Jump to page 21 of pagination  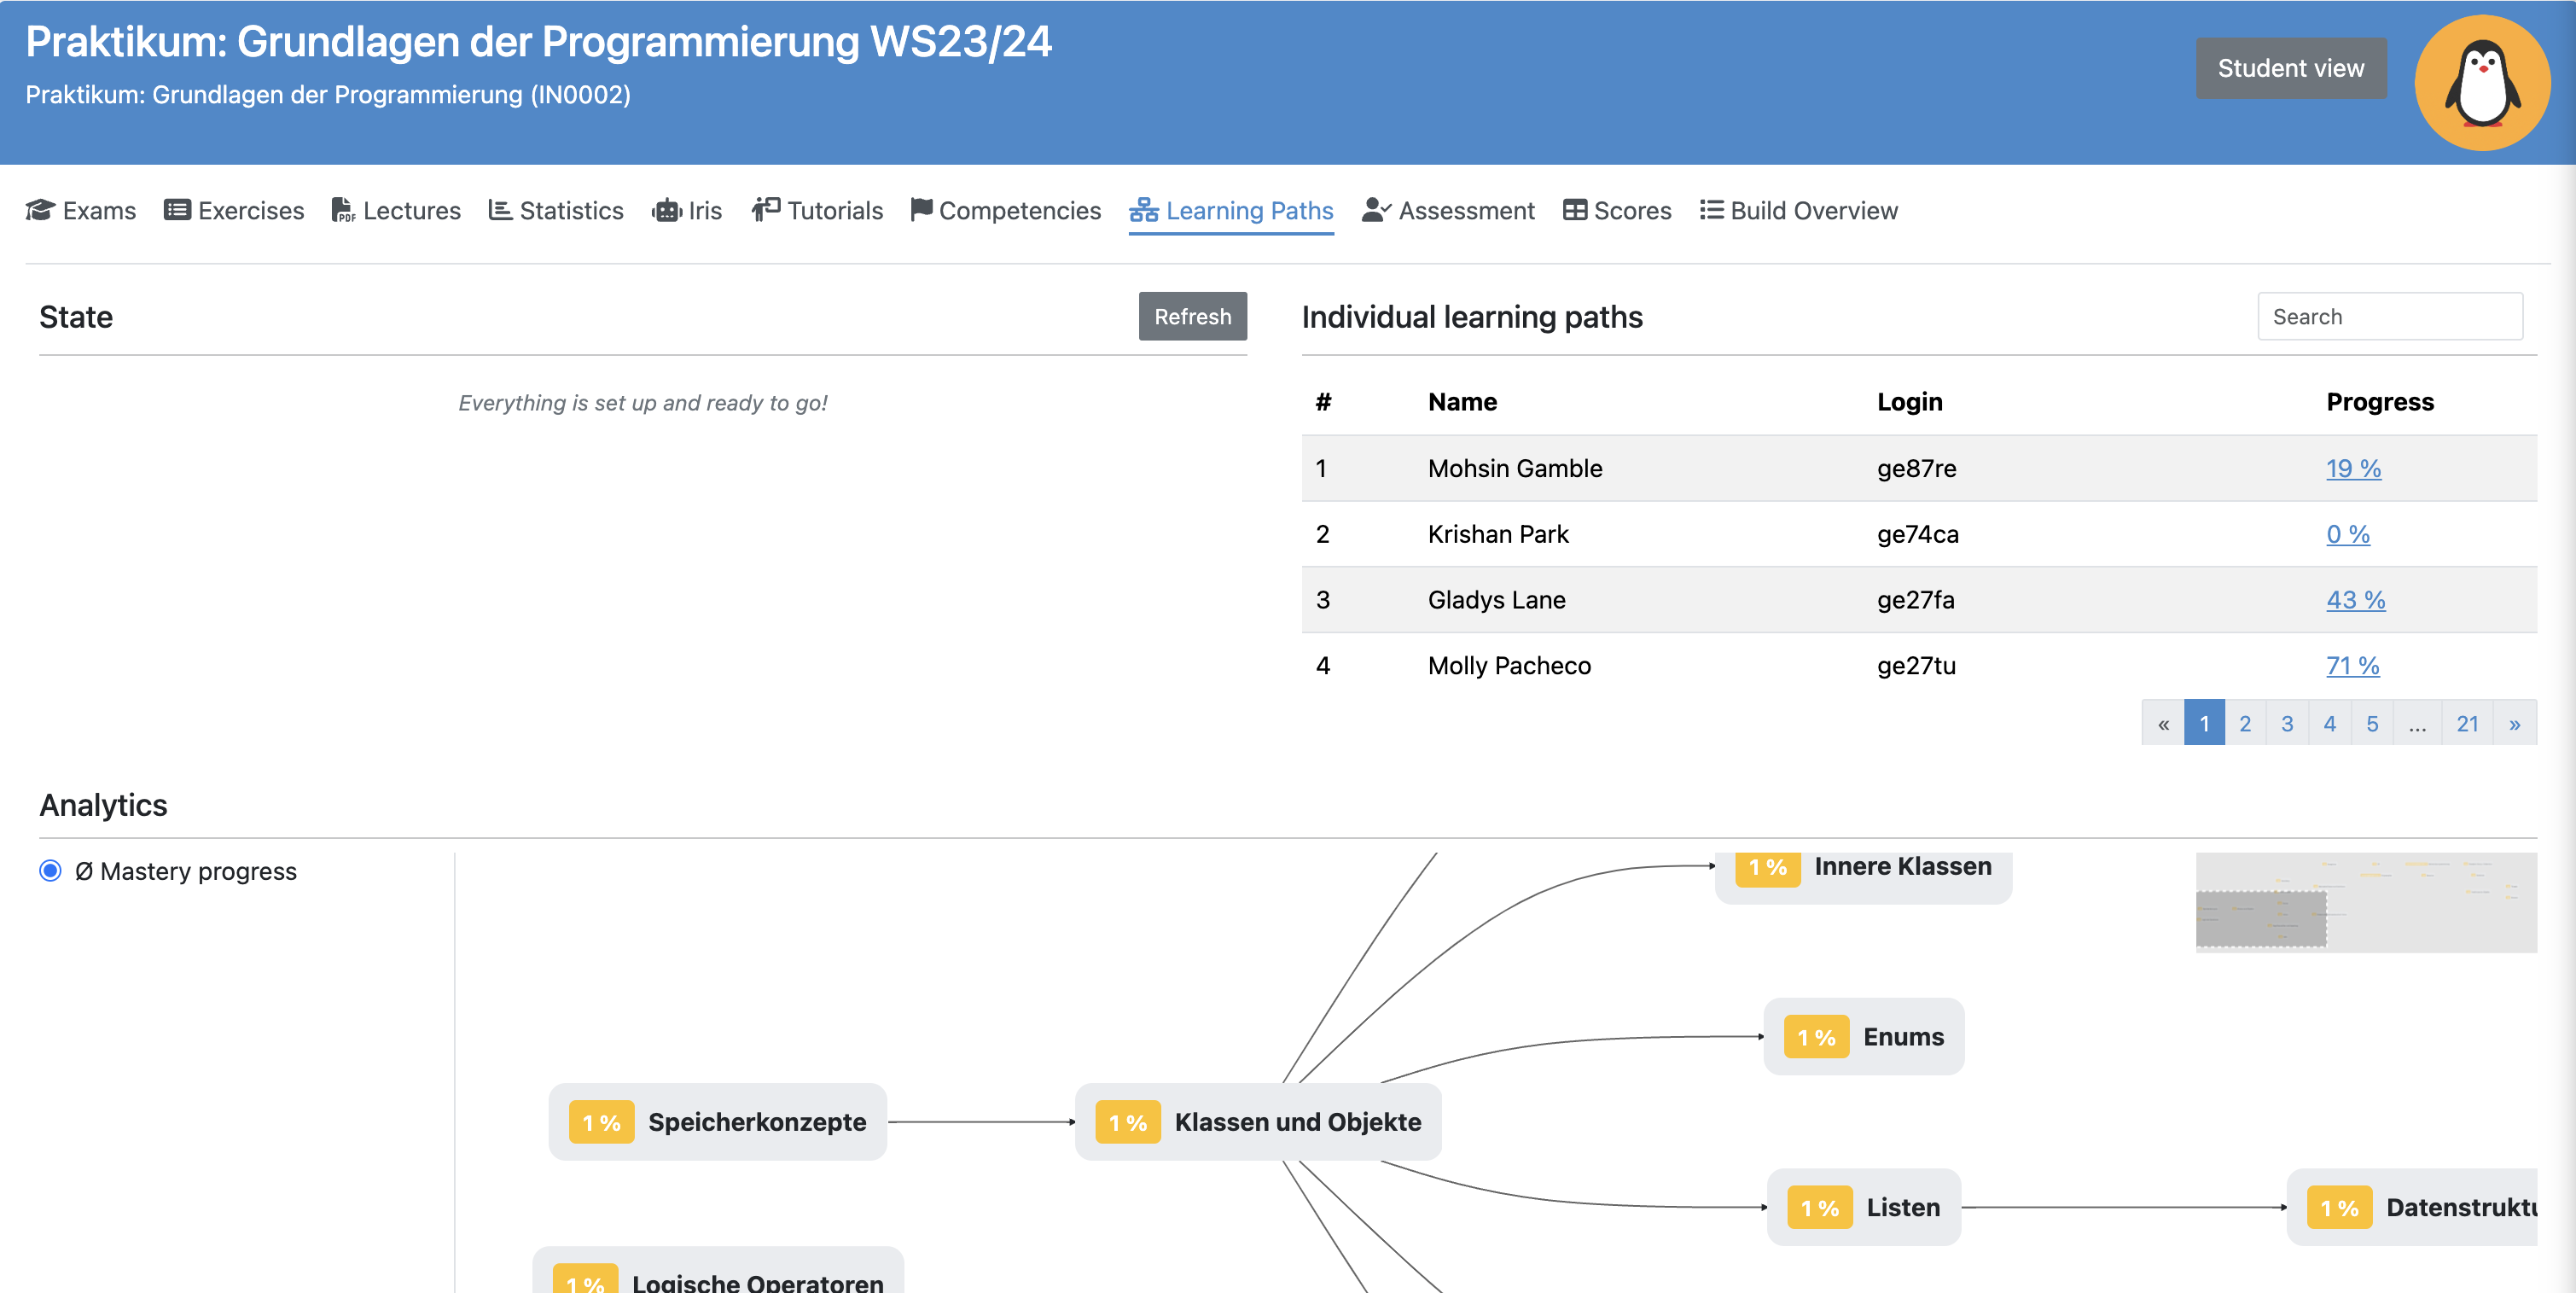[2467, 723]
